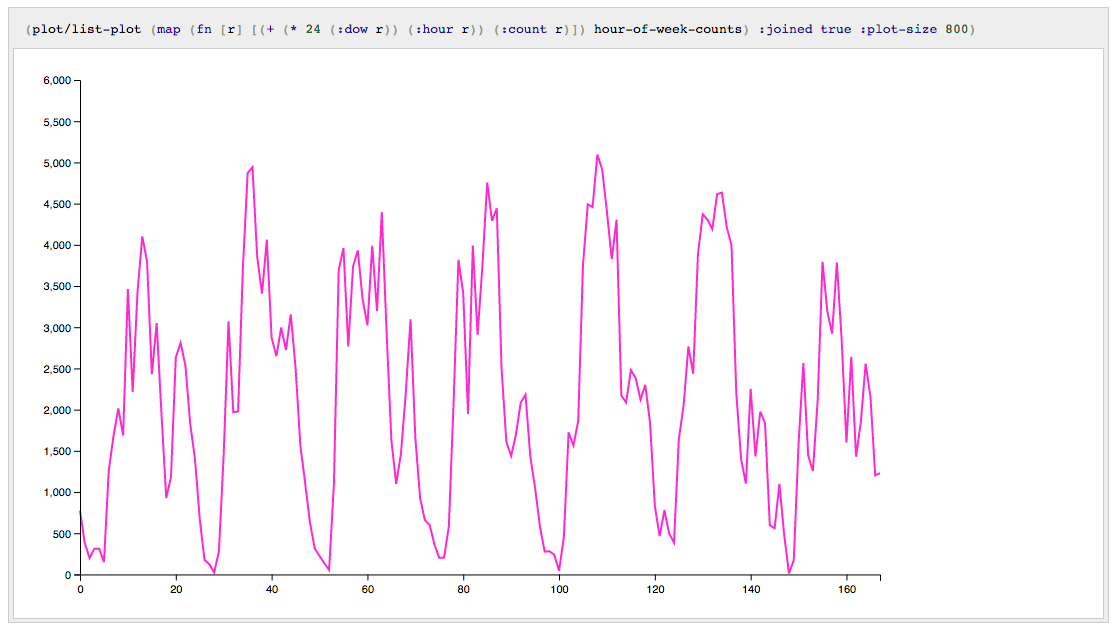Select the 'map' function in the code
The width and height of the screenshot is (1113, 628).
[169, 29]
